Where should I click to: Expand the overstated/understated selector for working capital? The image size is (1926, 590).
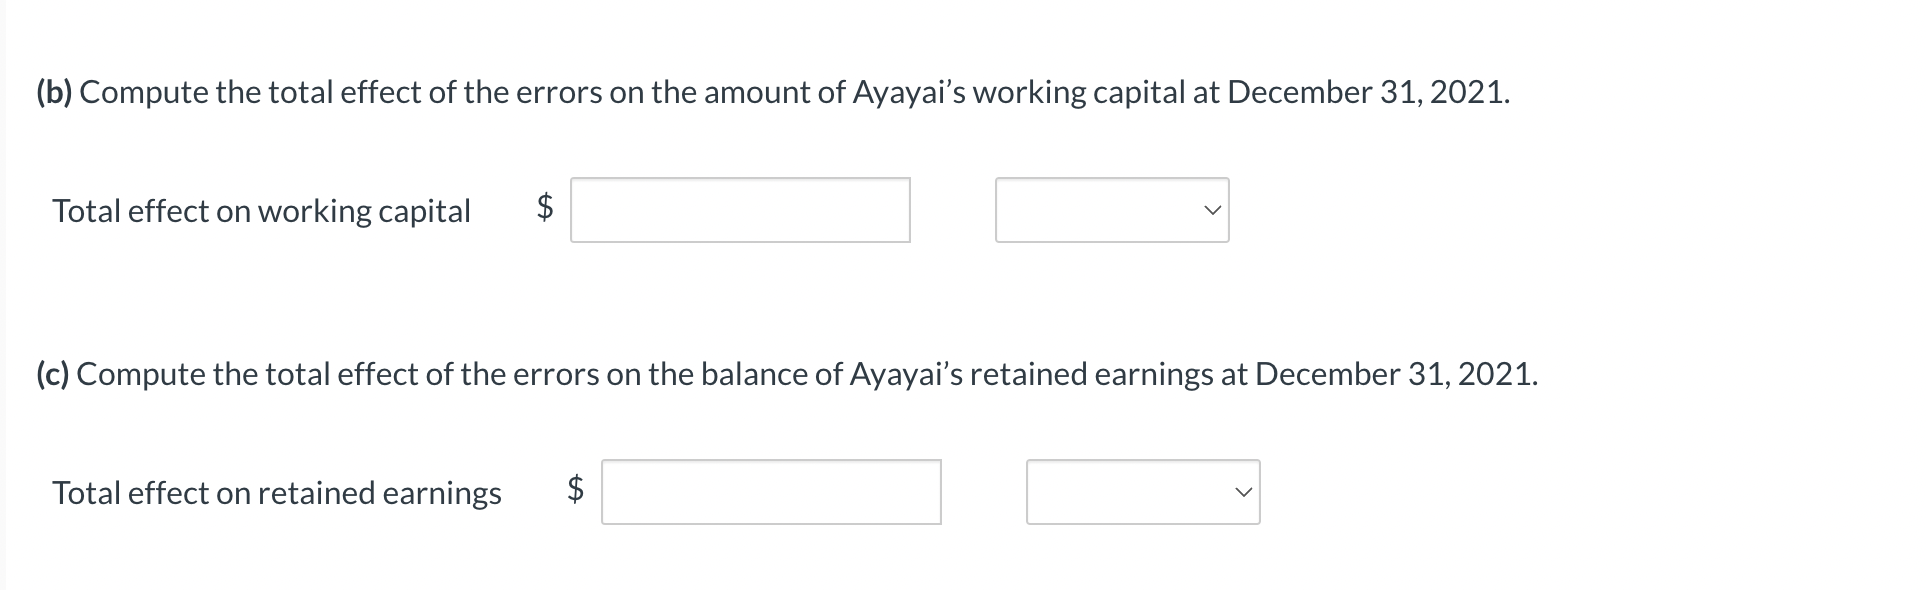point(1111,210)
